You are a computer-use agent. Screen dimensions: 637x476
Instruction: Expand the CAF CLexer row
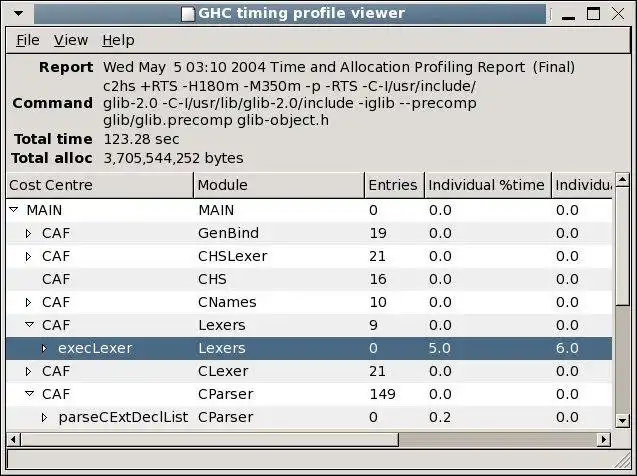pos(28,371)
